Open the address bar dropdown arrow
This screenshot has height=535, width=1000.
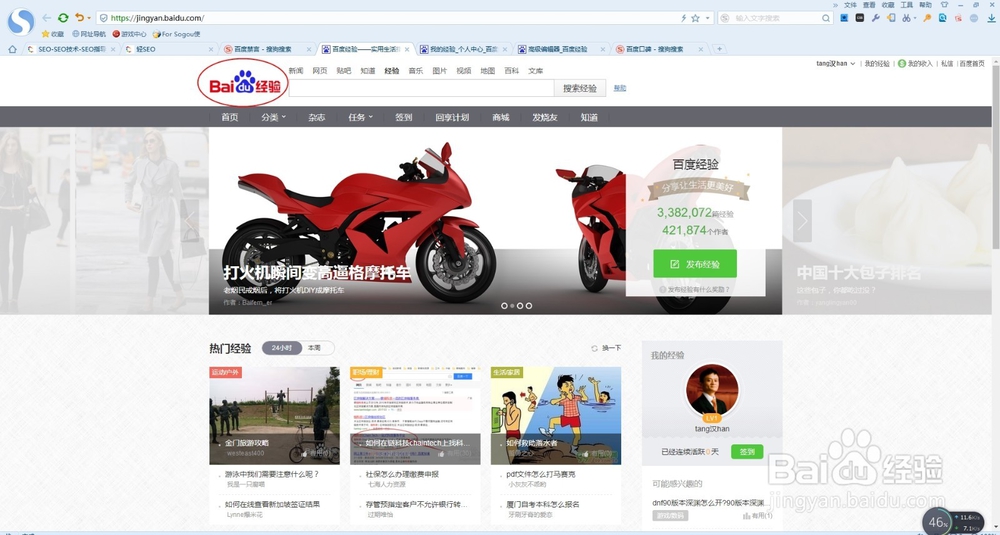(707, 18)
